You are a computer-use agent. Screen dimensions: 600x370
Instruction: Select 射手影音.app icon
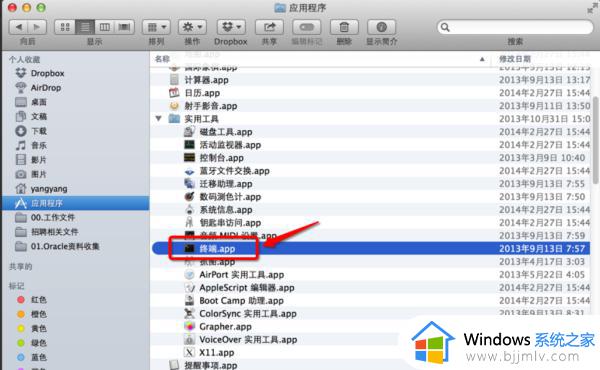174,106
